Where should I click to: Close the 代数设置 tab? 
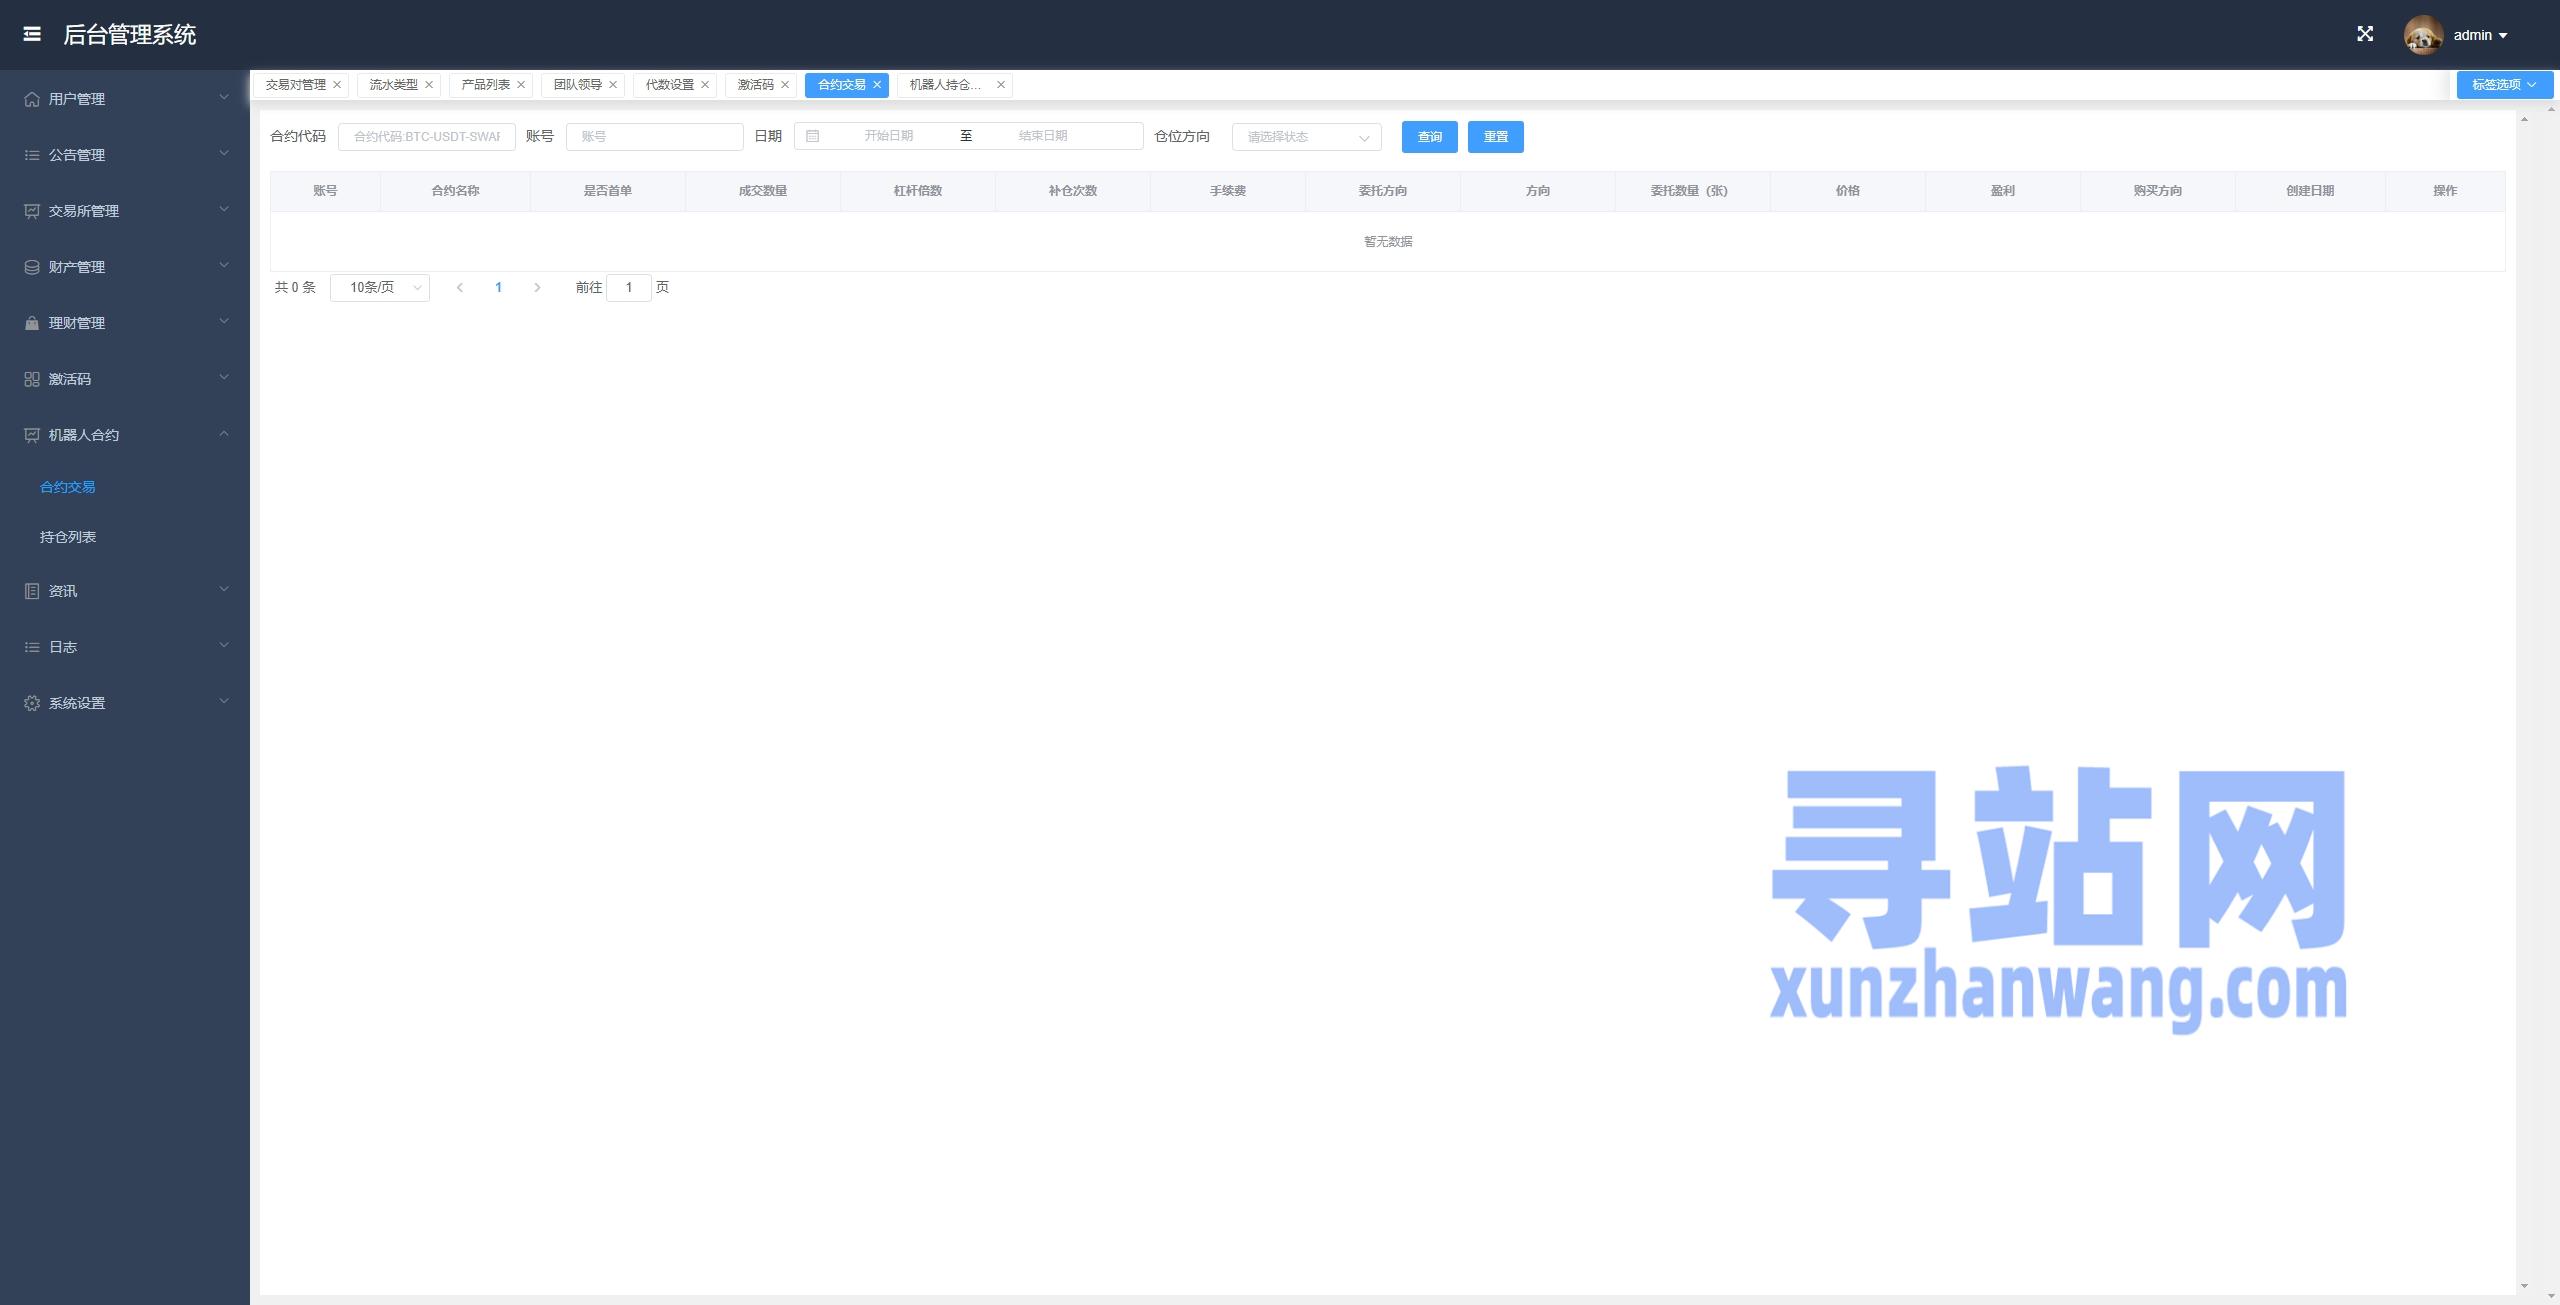[705, 85]
